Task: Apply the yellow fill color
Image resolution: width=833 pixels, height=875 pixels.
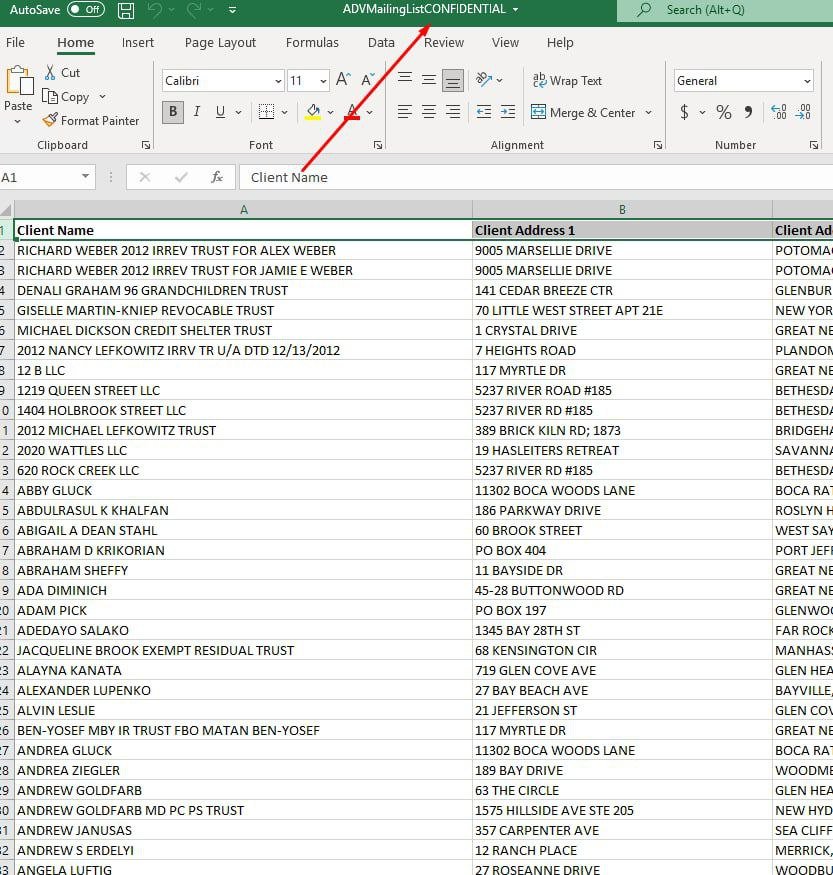Action: (x=313, y=112)
